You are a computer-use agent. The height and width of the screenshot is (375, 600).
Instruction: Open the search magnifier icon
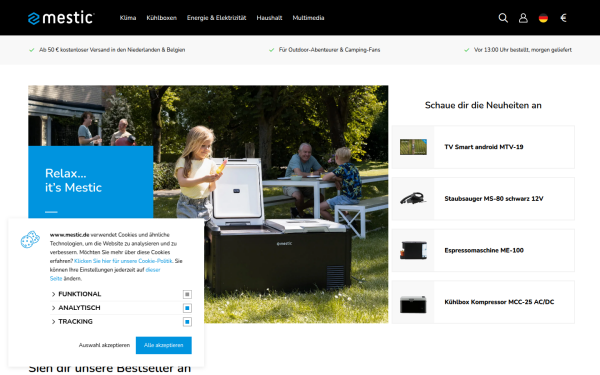[x=503, y=18]
